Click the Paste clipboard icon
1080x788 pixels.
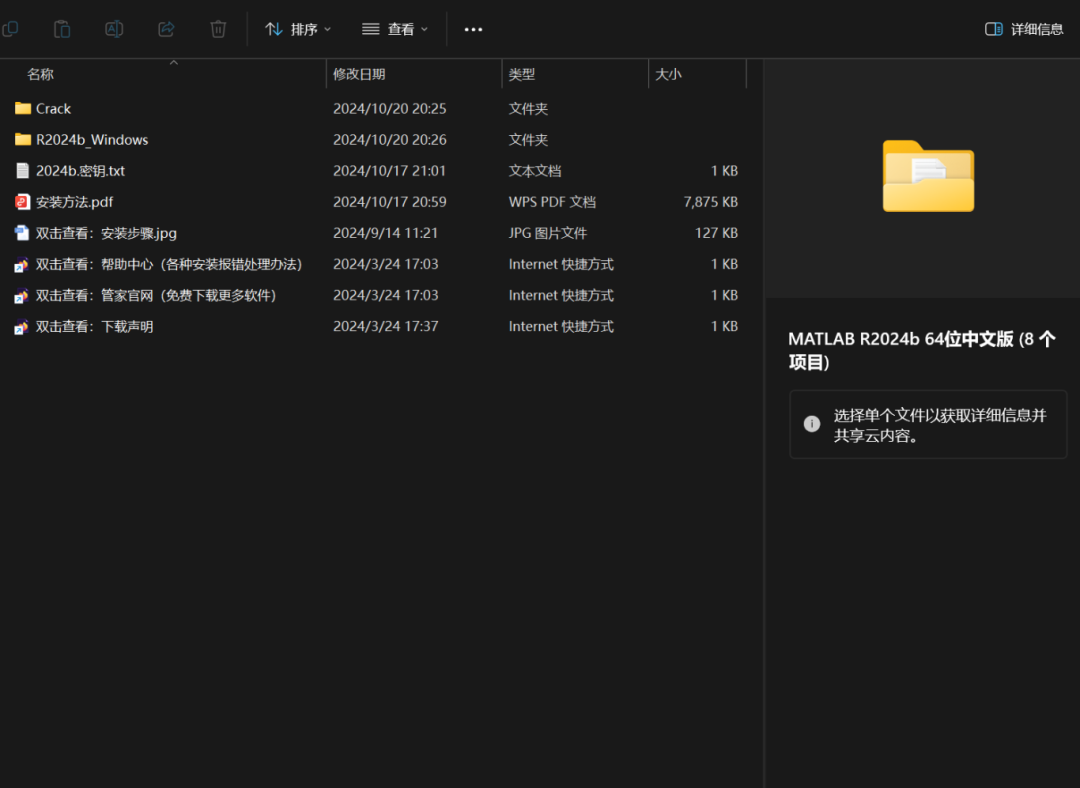[x=62, y=29]
